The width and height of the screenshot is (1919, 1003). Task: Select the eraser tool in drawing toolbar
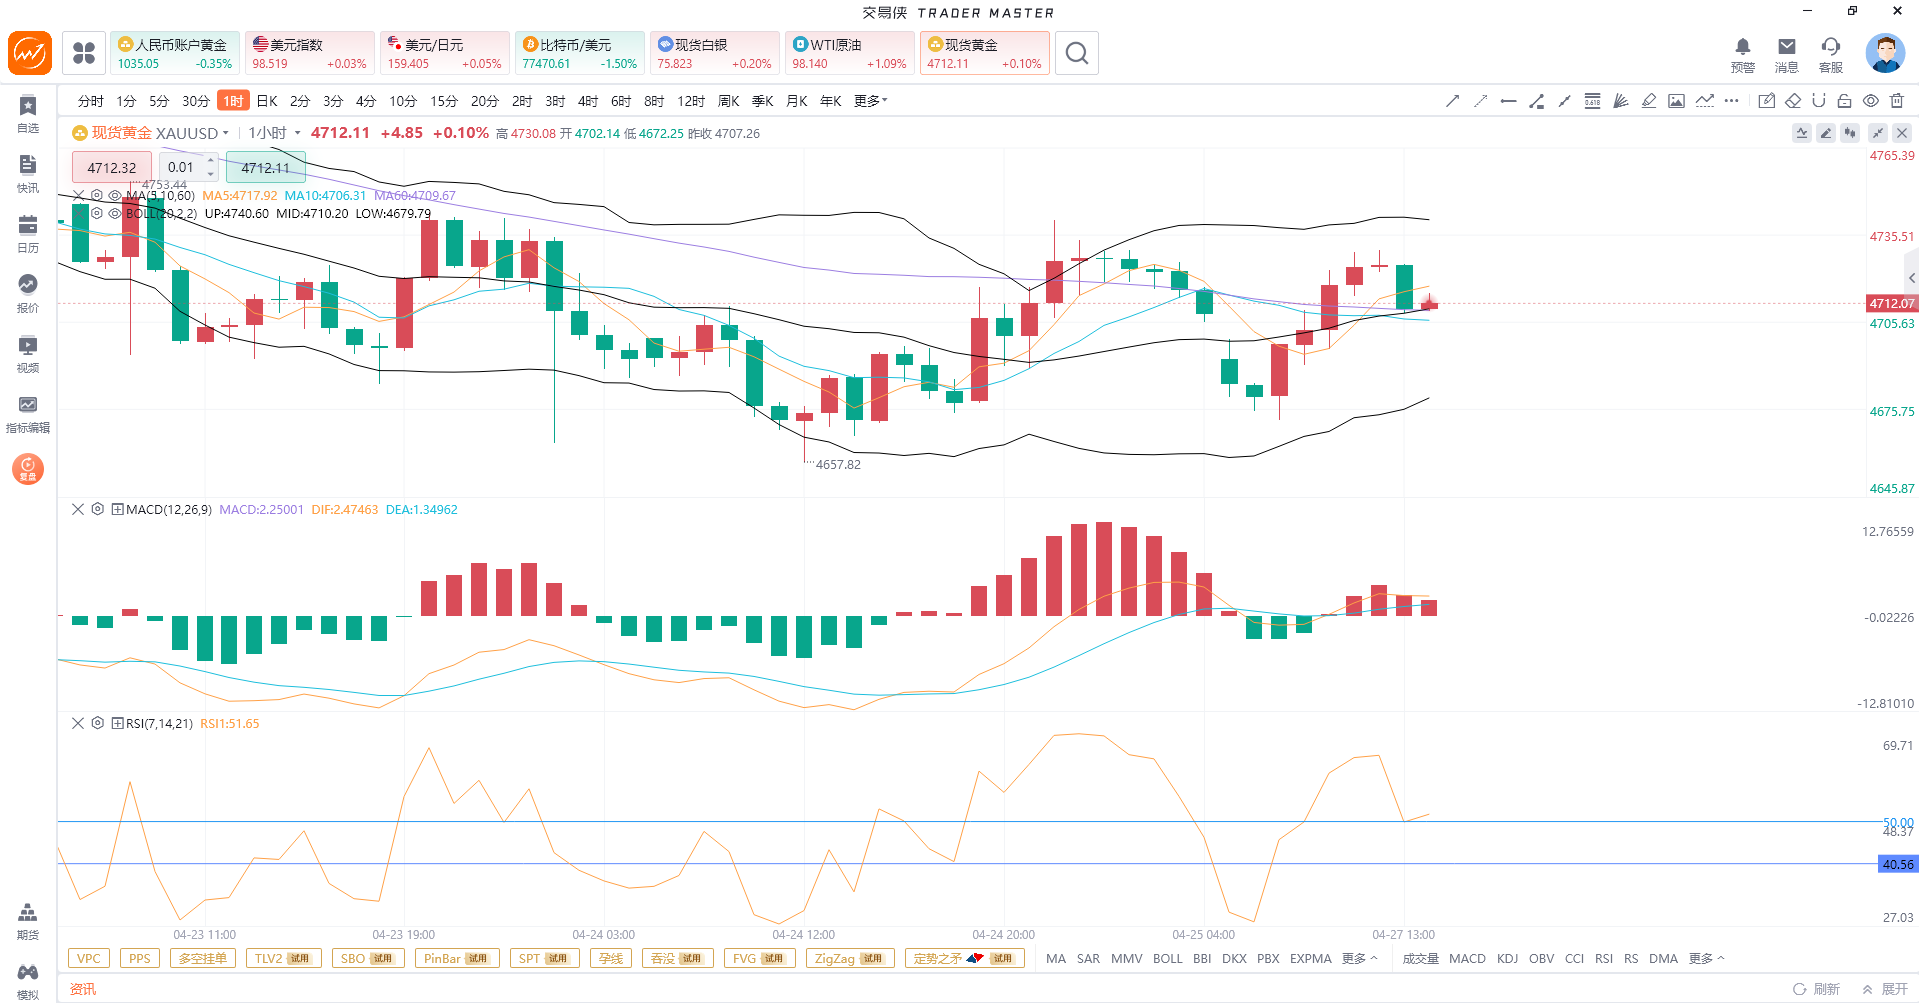click(x=1793, y=101)
